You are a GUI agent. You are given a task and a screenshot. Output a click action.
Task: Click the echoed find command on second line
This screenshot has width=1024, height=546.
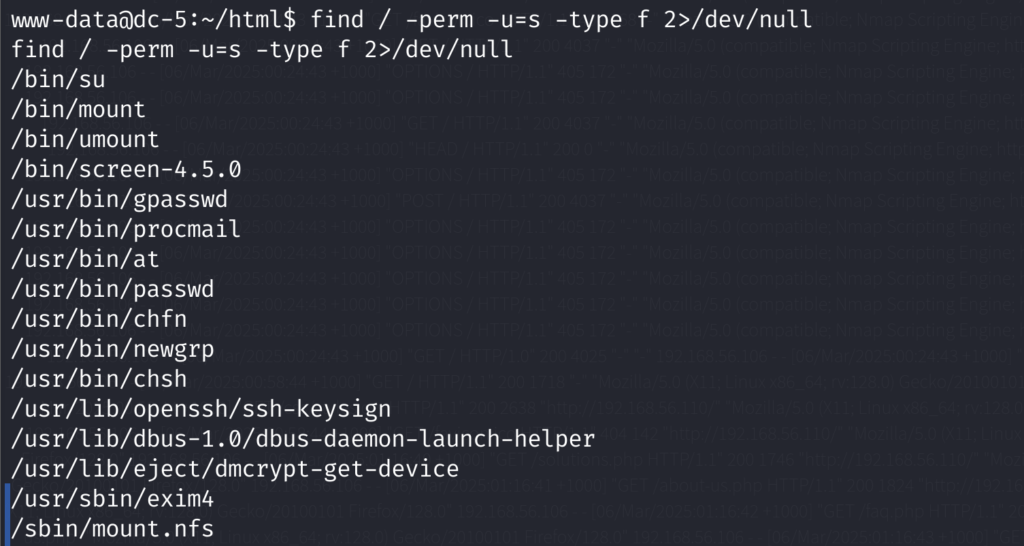pyautogui.click(x=262, y=50)
